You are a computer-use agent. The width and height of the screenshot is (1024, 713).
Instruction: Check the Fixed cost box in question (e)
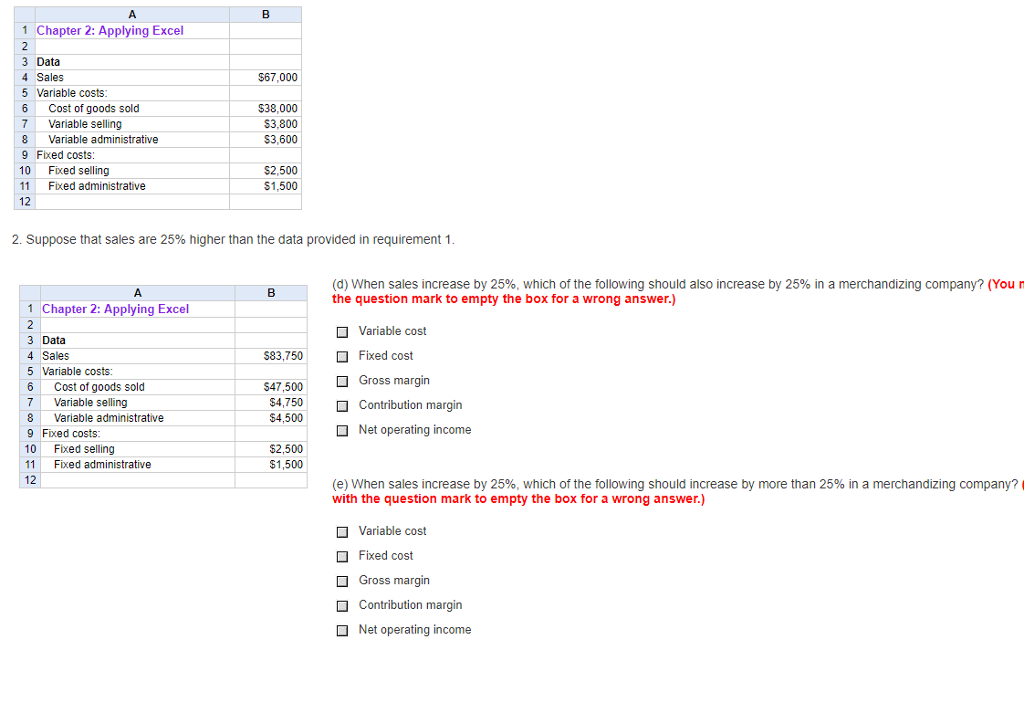pos(342,555)
